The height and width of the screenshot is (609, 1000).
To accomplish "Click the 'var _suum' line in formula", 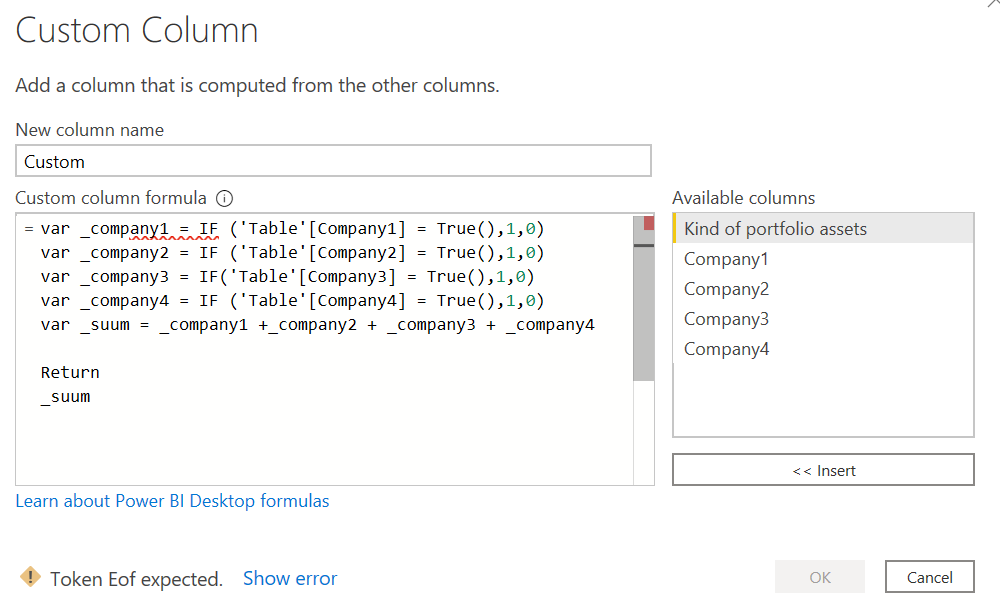I will click(x=318, y=325).
